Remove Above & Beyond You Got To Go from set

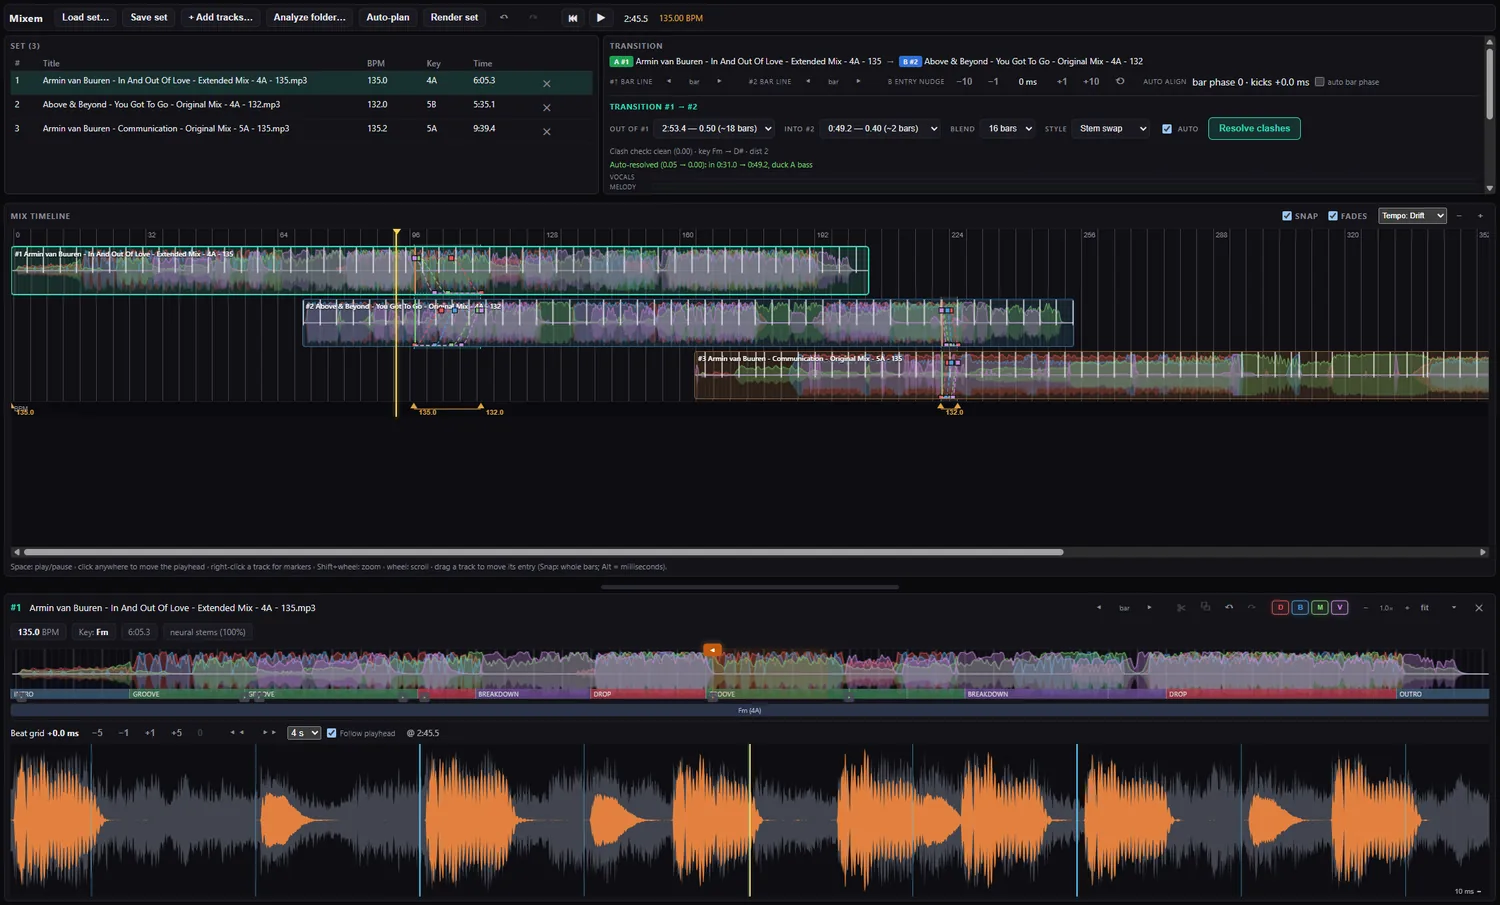click(546, 107)
